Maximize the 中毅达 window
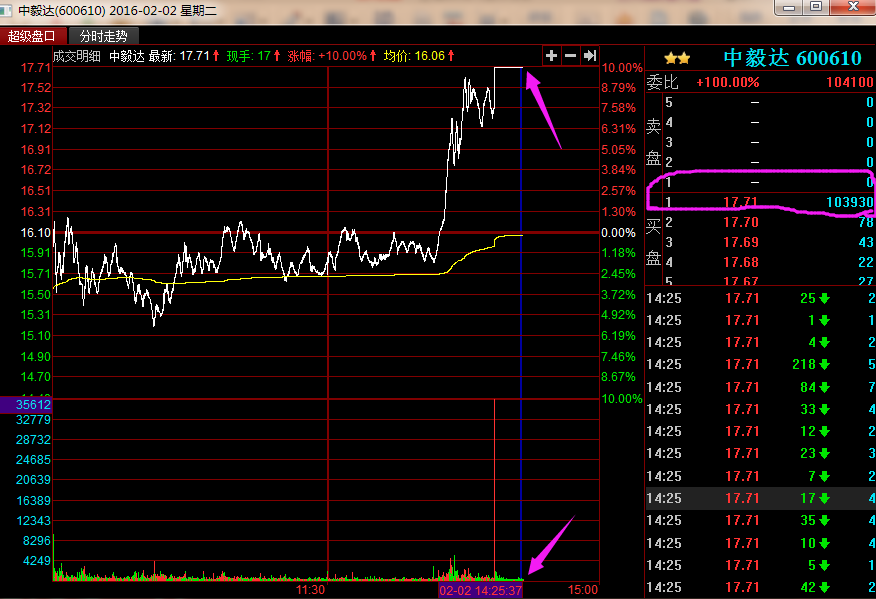Viewport: 876px width, 599px height. 816,7
